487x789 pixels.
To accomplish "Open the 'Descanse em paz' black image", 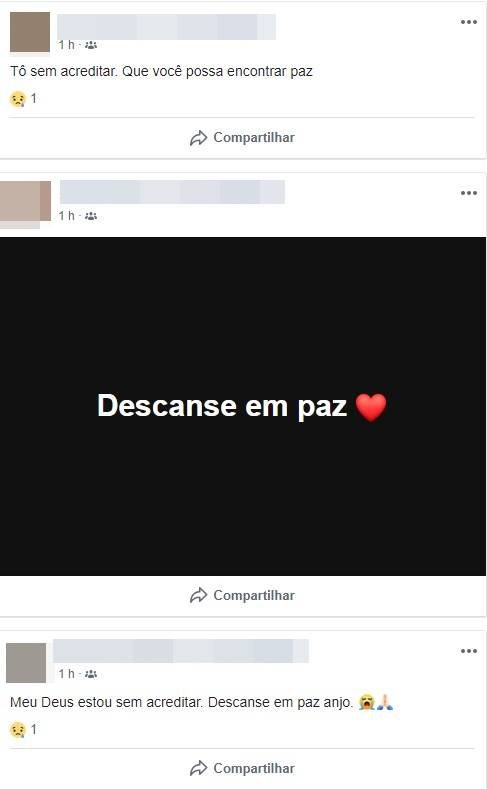I will coord(243,406).
